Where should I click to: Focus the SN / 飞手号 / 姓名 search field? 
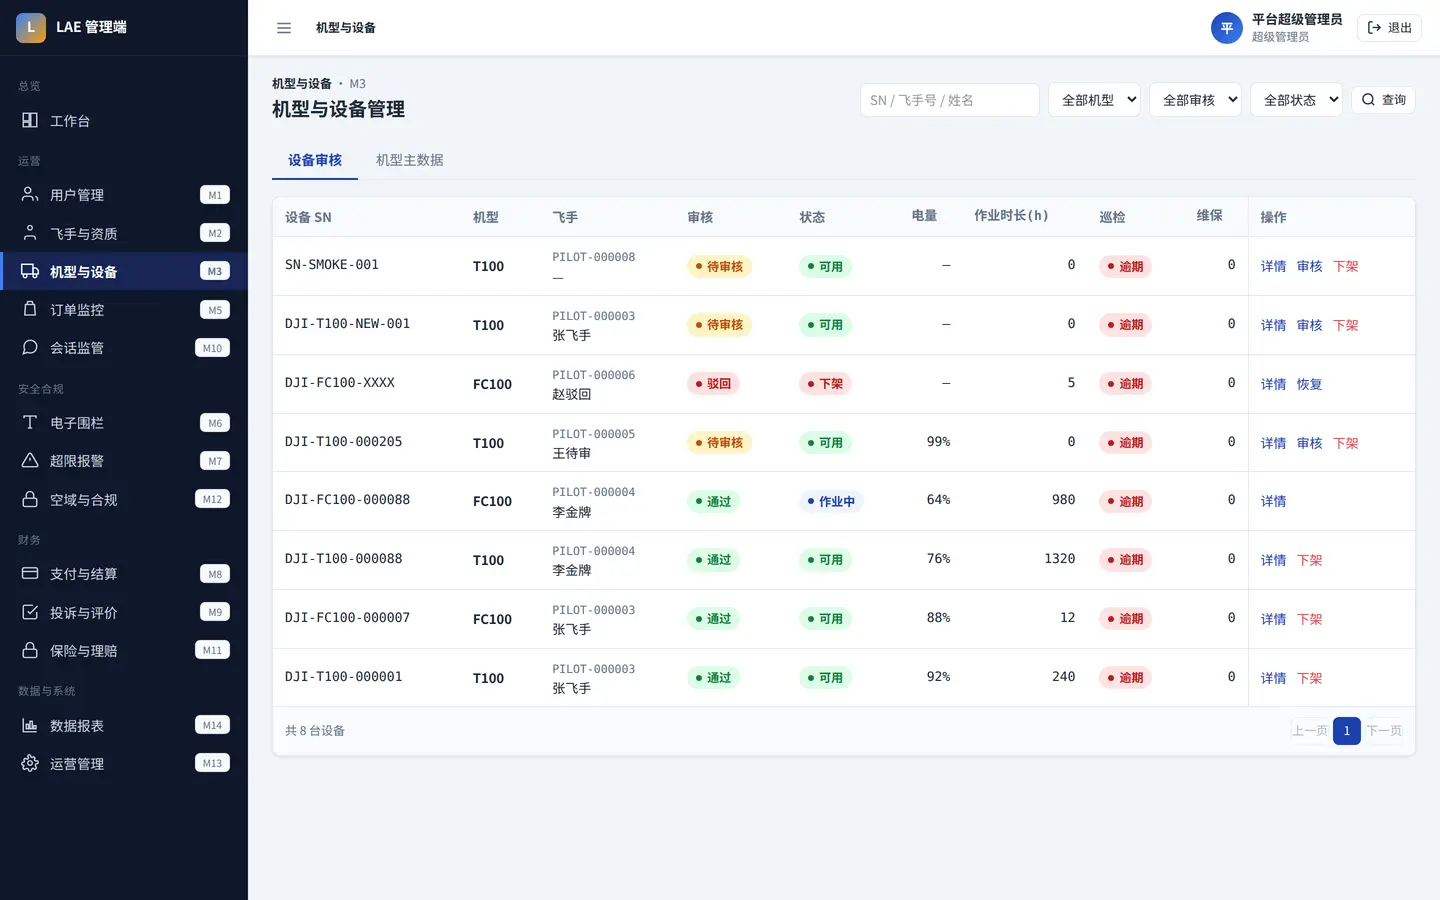click(x=950, y=100)
